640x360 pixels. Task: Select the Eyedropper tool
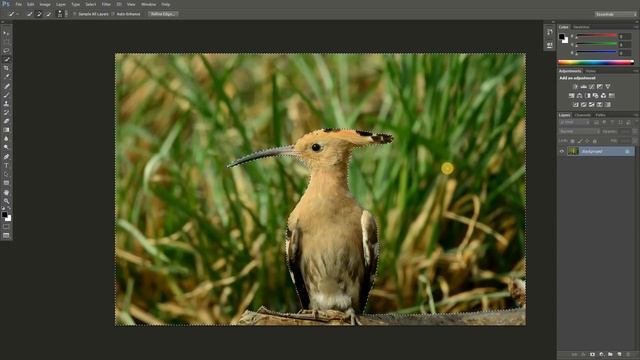pyautogui.click(x=6, y=77)
